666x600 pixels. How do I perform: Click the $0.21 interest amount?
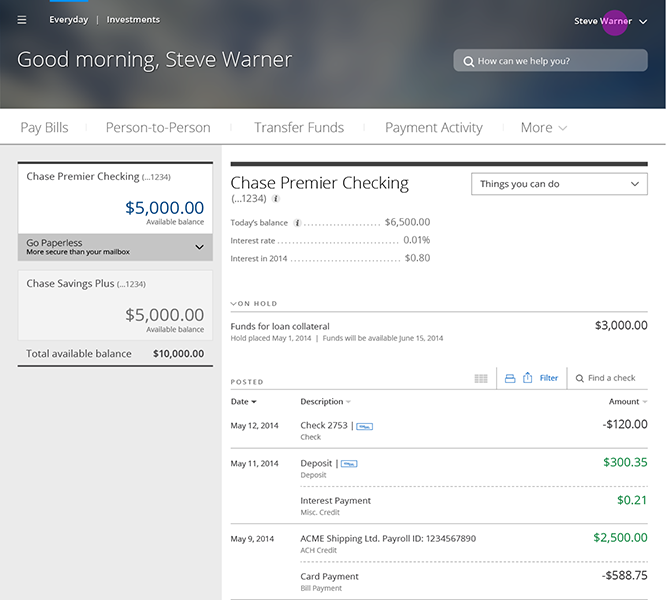(632, 500)
